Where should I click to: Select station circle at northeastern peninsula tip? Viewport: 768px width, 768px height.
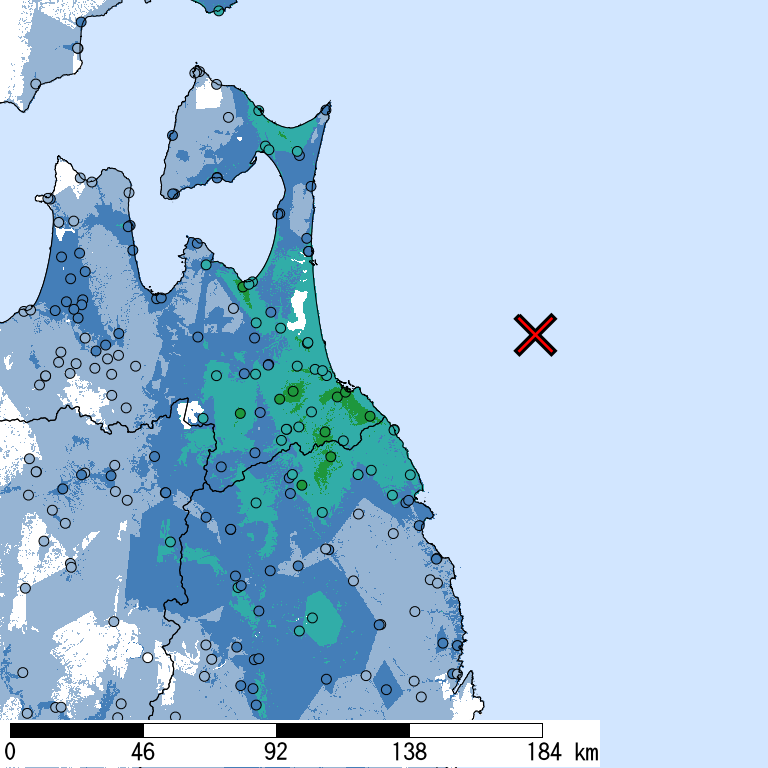pyautogui.click(x=326, y=108)
